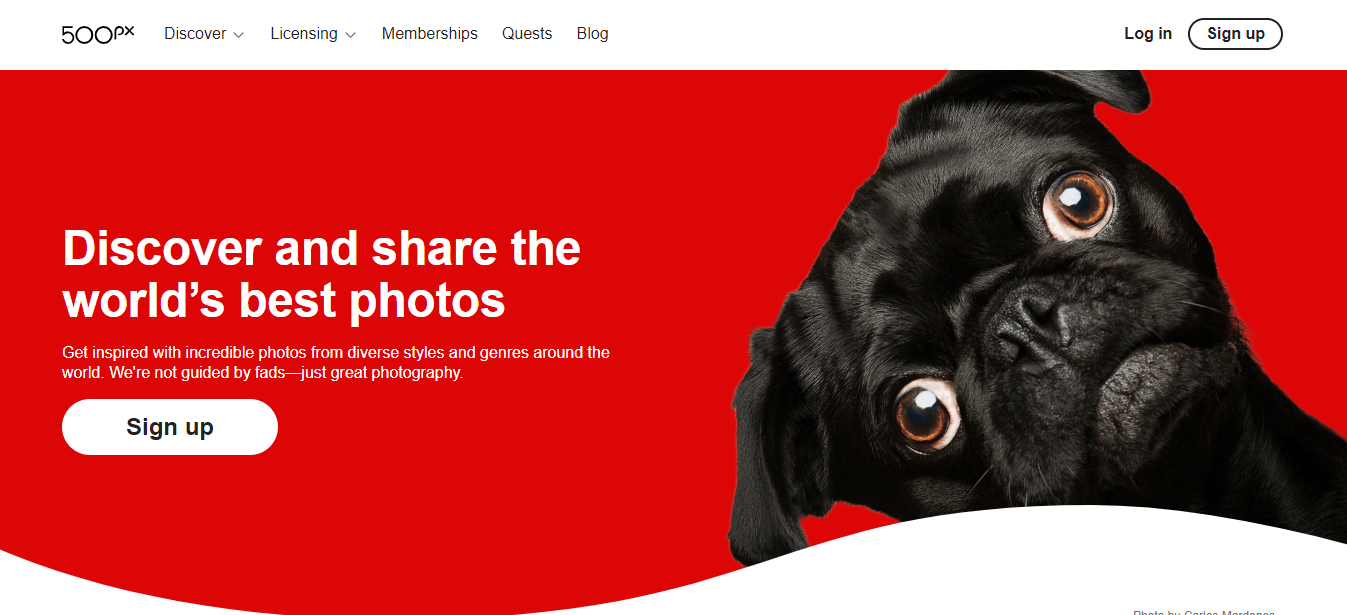Click the 'Discover and share' headline

[322, 274]
